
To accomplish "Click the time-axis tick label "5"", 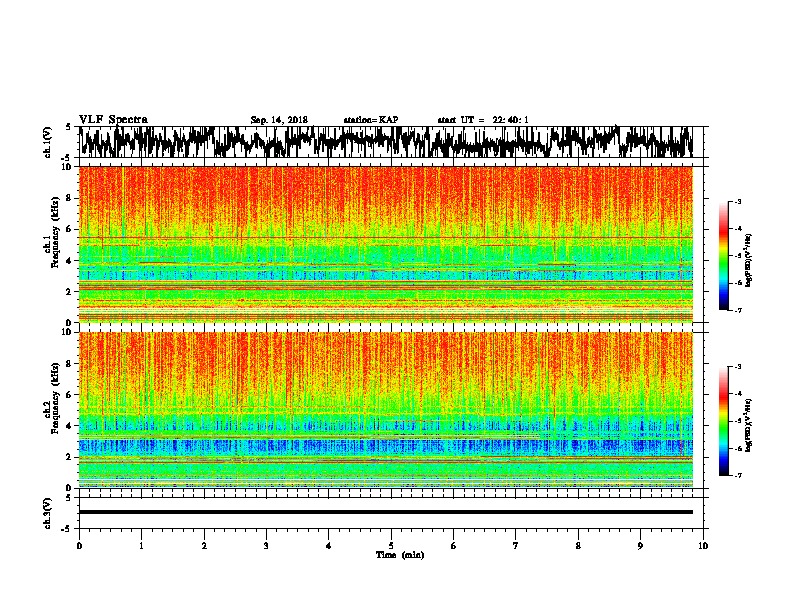I will (391, 546).
